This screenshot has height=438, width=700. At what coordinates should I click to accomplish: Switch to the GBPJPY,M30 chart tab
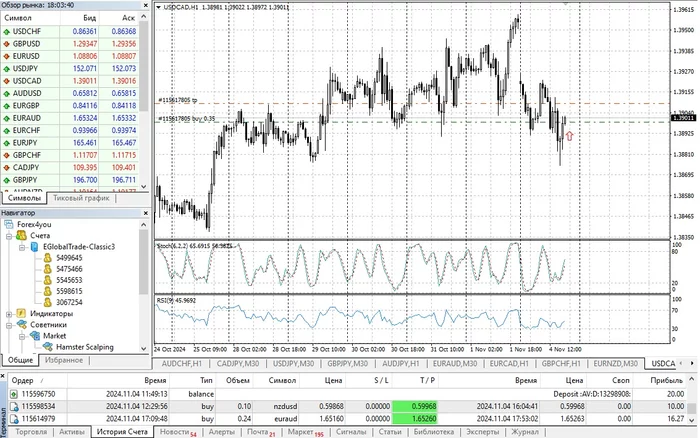[x=347, y=363]
